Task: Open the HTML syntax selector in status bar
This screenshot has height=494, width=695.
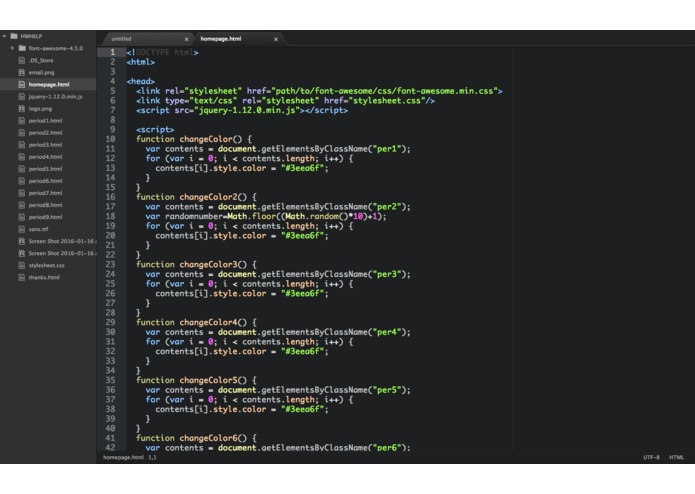Action: [676, 457]
